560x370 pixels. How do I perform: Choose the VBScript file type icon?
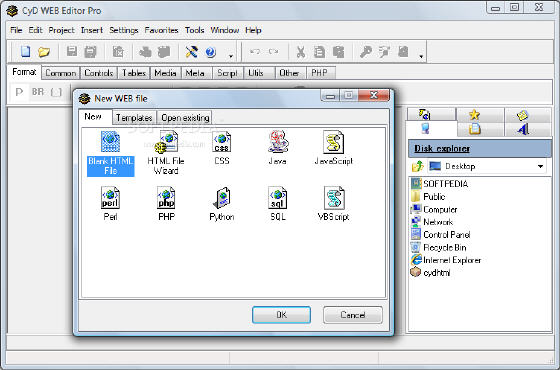click(x=334, y=198)
